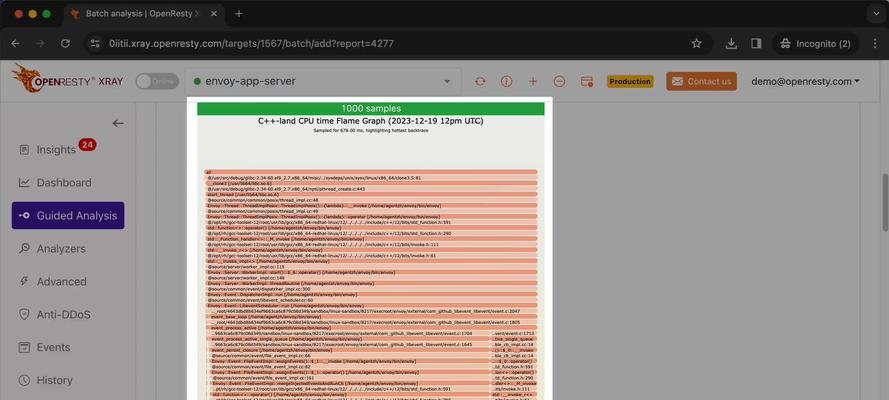
Task: Click the site settings icon in address bar
Action: (95, 44)
